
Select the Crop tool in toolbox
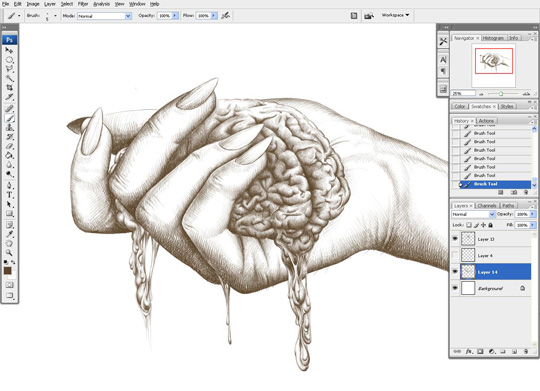(9, 88)
